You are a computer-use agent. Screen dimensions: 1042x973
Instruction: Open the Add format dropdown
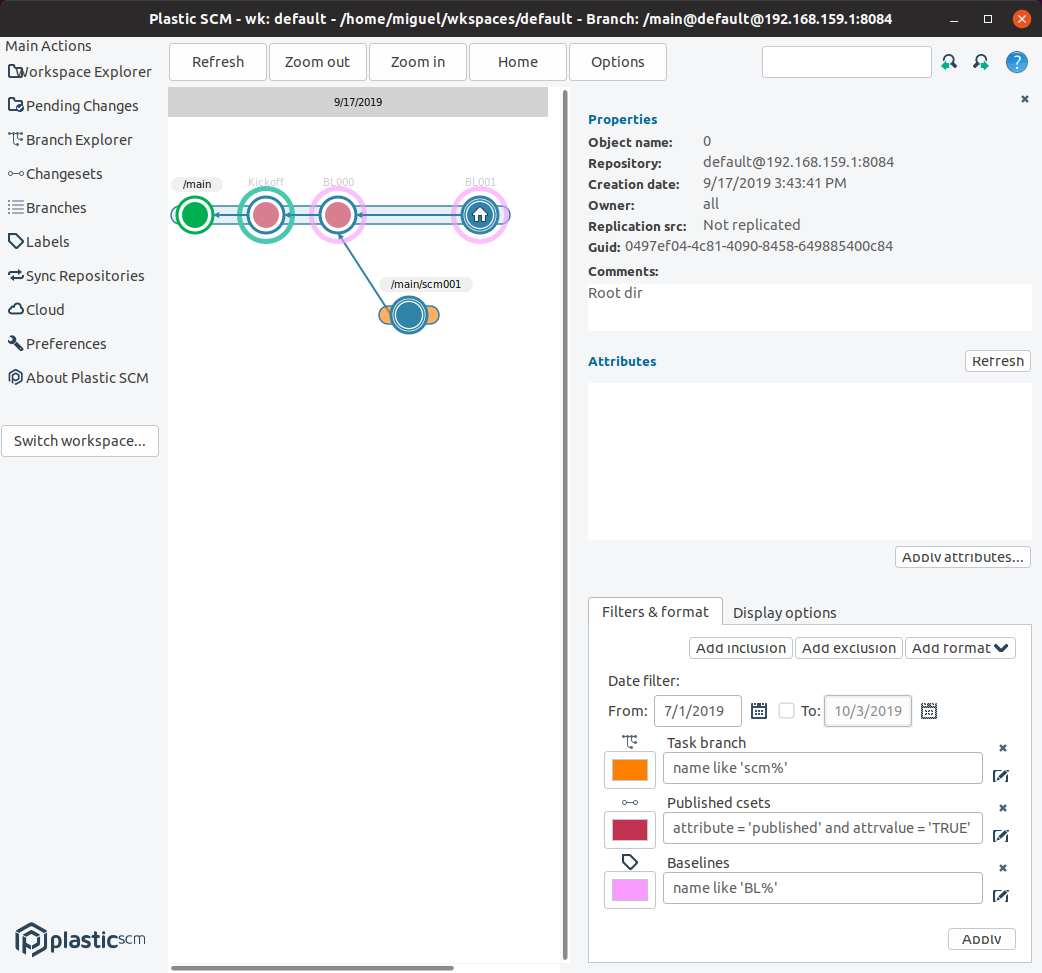coord(960,647)
